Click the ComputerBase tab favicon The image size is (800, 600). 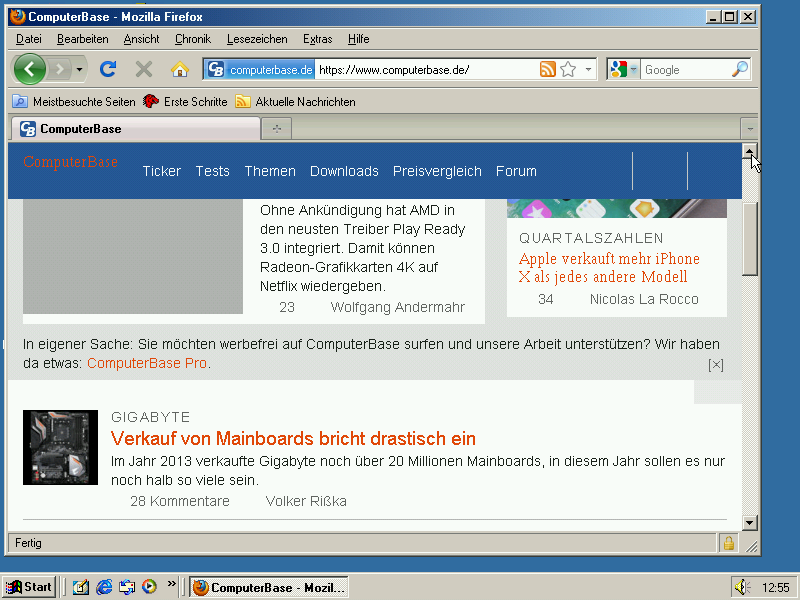point(28,129)
